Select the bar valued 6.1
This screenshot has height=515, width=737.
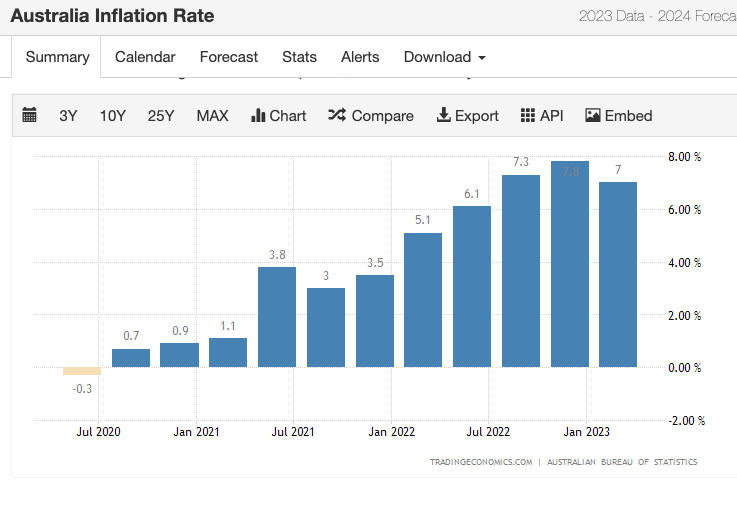point(472,287)
